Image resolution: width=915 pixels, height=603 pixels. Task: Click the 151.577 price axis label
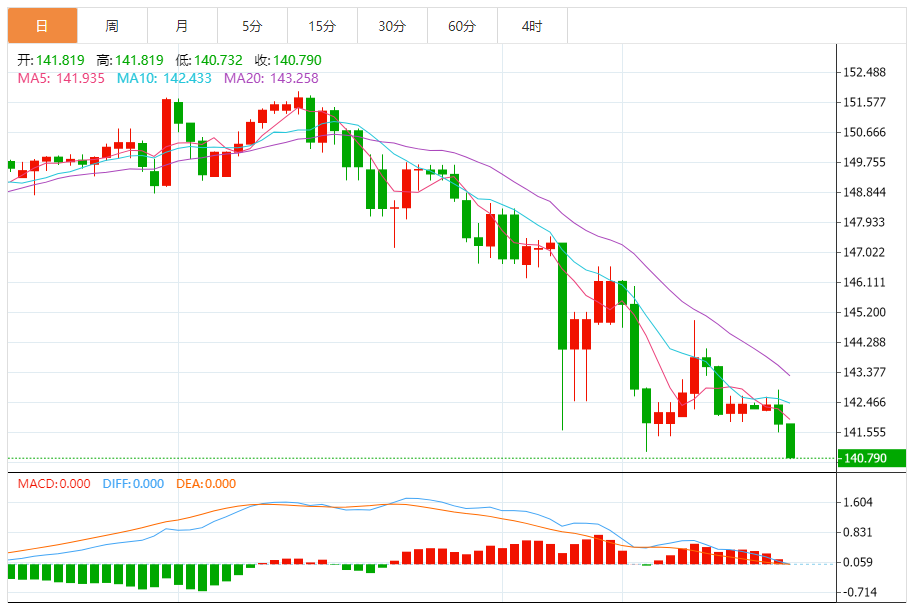click(x=864, y=102)
